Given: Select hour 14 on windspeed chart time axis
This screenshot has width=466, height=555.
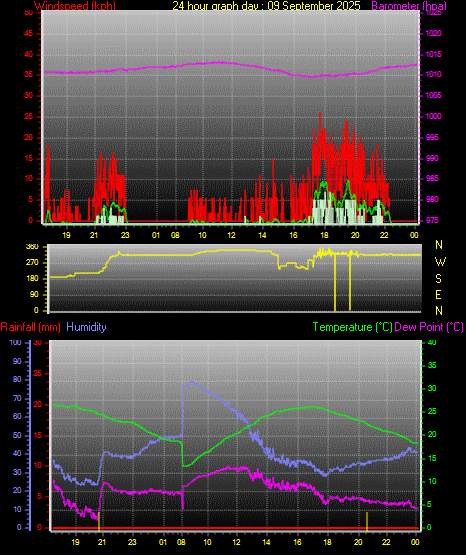Looking at the screenshot, I should pyautogui.click(x=262, y=235).
